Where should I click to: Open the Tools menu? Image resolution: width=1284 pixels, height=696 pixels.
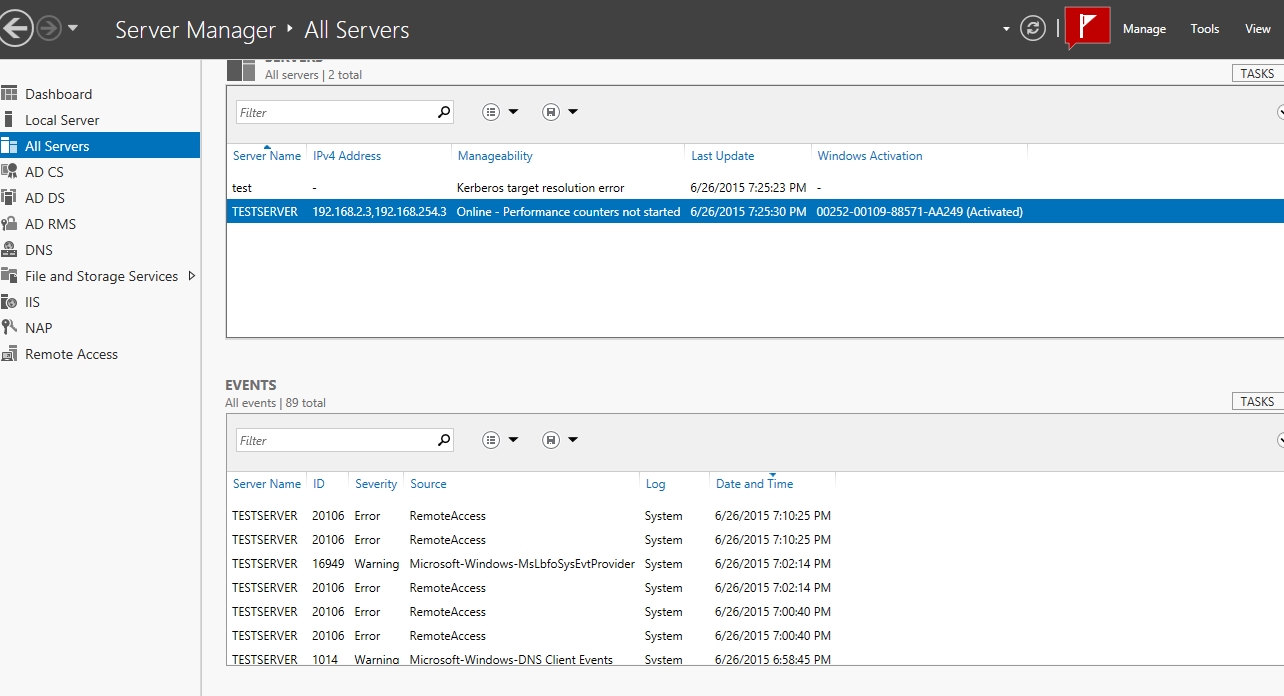tap(1204, 29)
